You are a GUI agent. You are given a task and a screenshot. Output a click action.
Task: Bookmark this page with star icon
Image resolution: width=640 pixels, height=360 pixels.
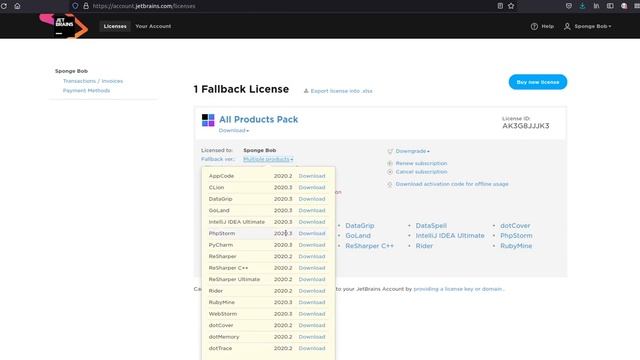(x=511, y=6)
